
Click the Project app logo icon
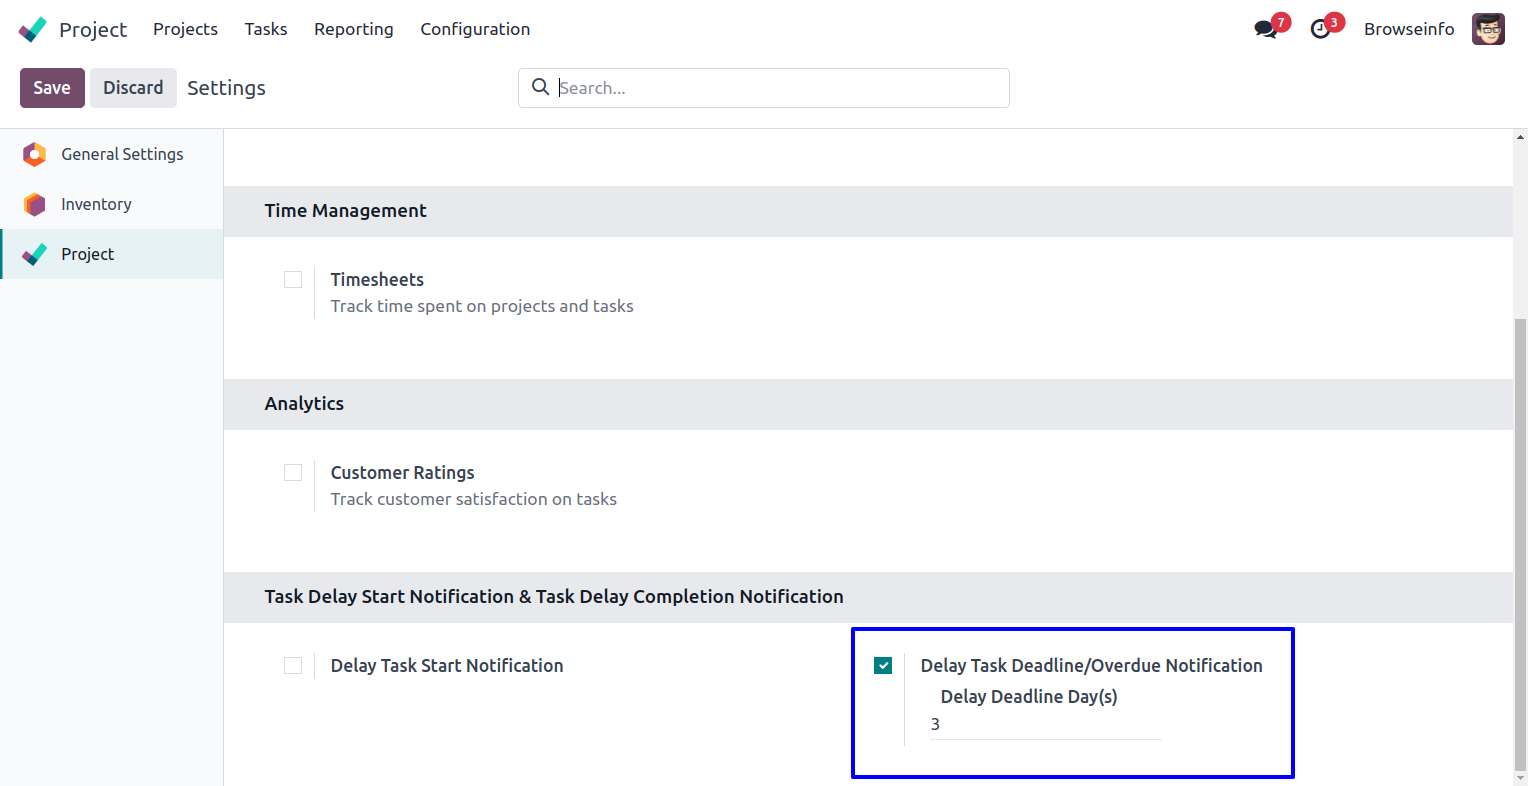pos(33,29)
